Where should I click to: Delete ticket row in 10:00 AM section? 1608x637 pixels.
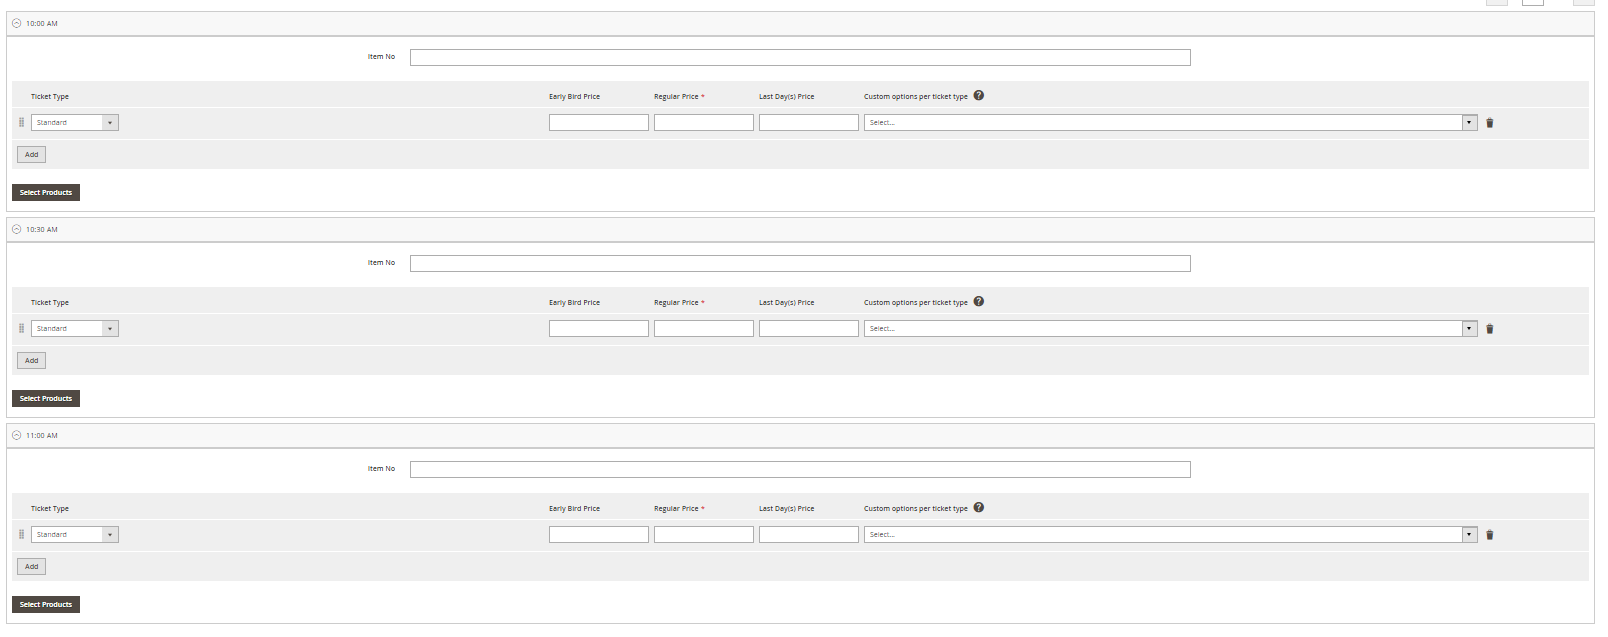point(1489,123)
